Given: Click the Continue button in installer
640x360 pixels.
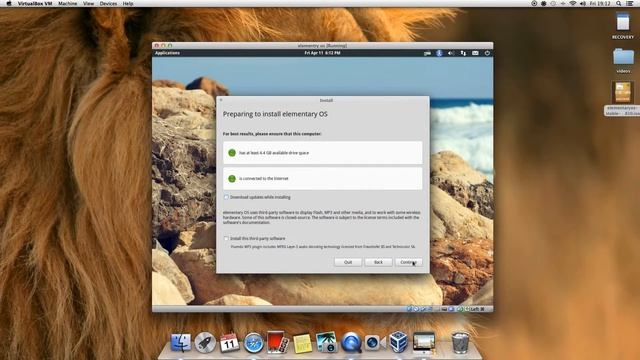Looking at the screenshot, I should 409,262.
